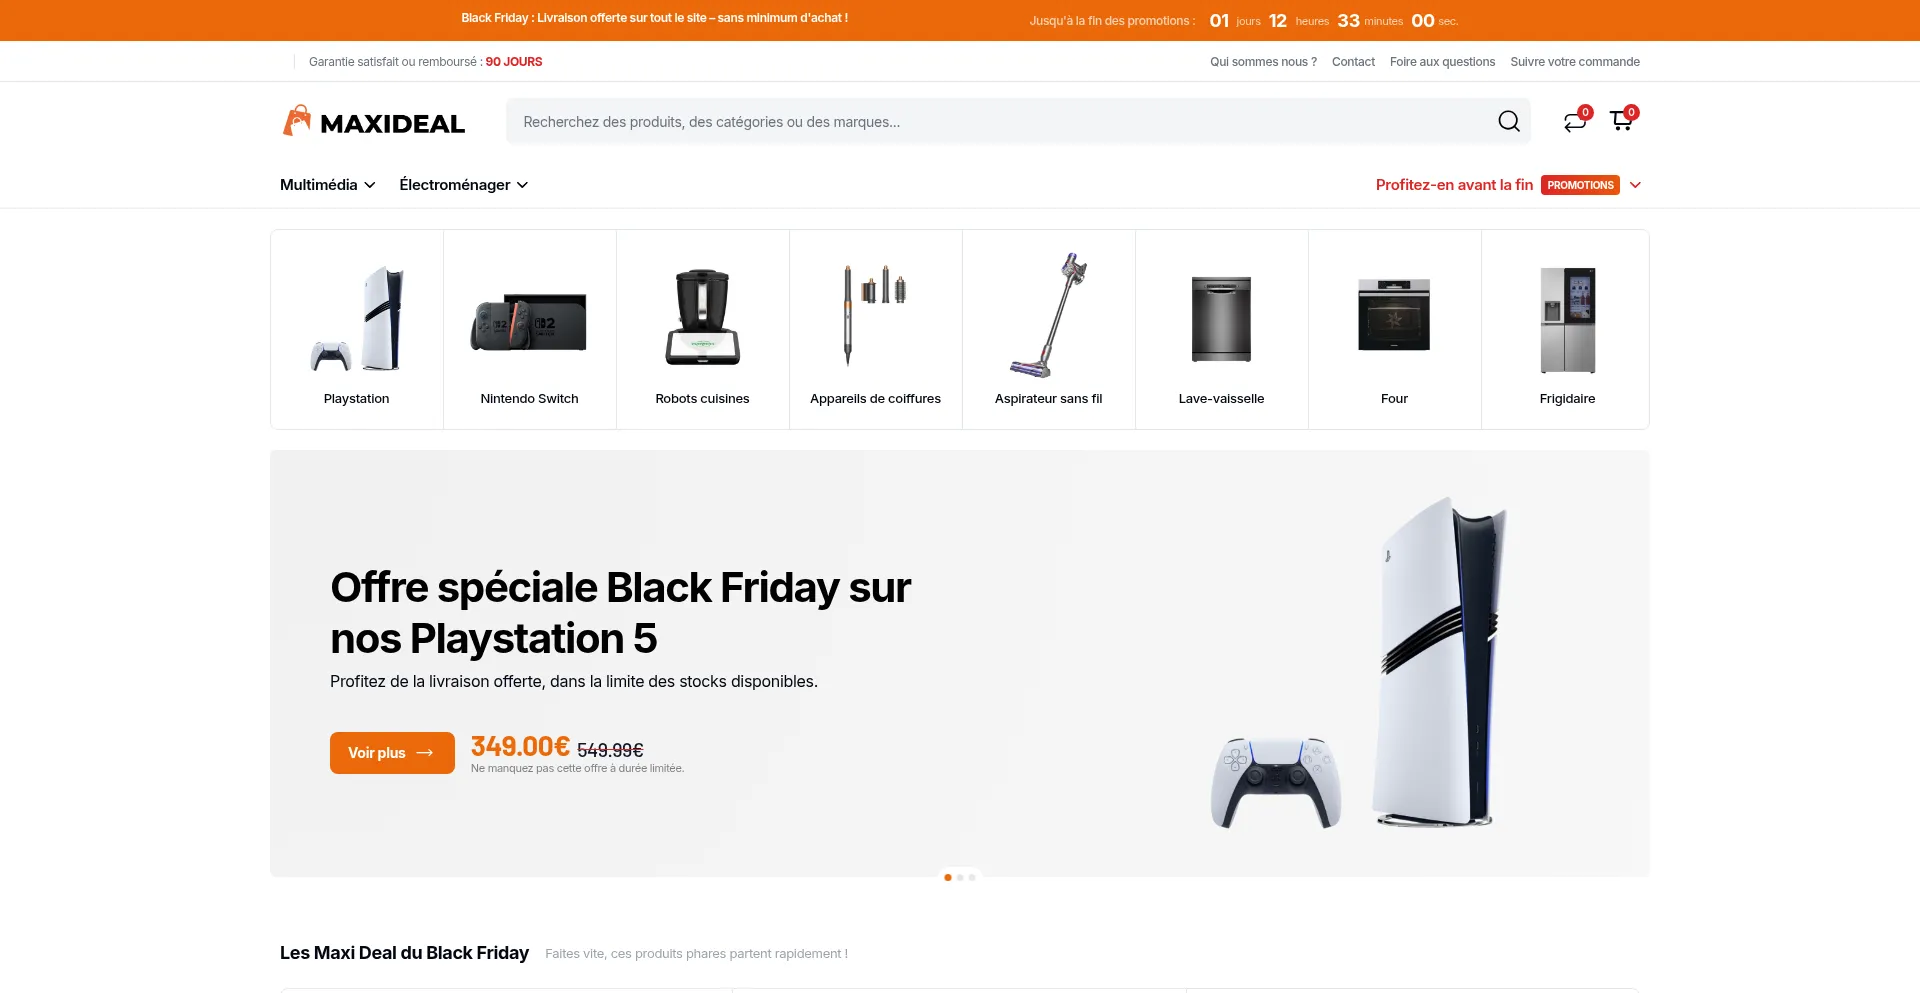
Task: Select the Nintendo Switch category tile
Action: [530, 330]
